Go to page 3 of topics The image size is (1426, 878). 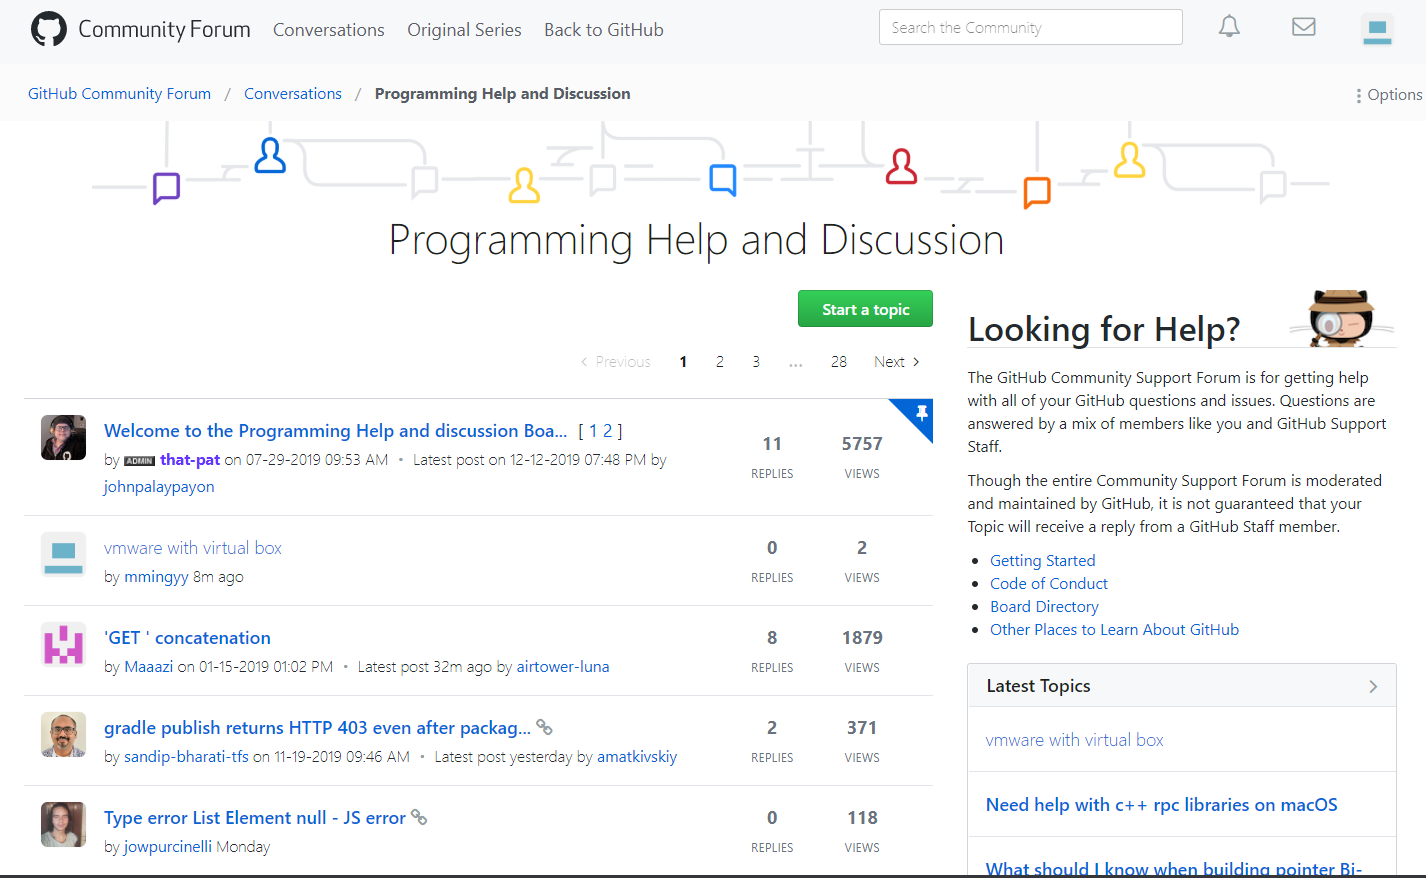click(756, 362)
